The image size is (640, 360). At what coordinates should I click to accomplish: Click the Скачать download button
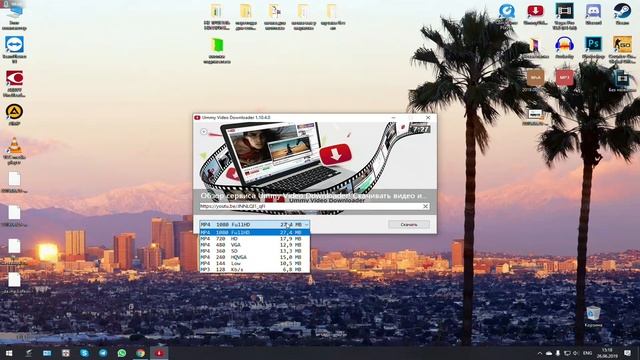pos(409,224)
